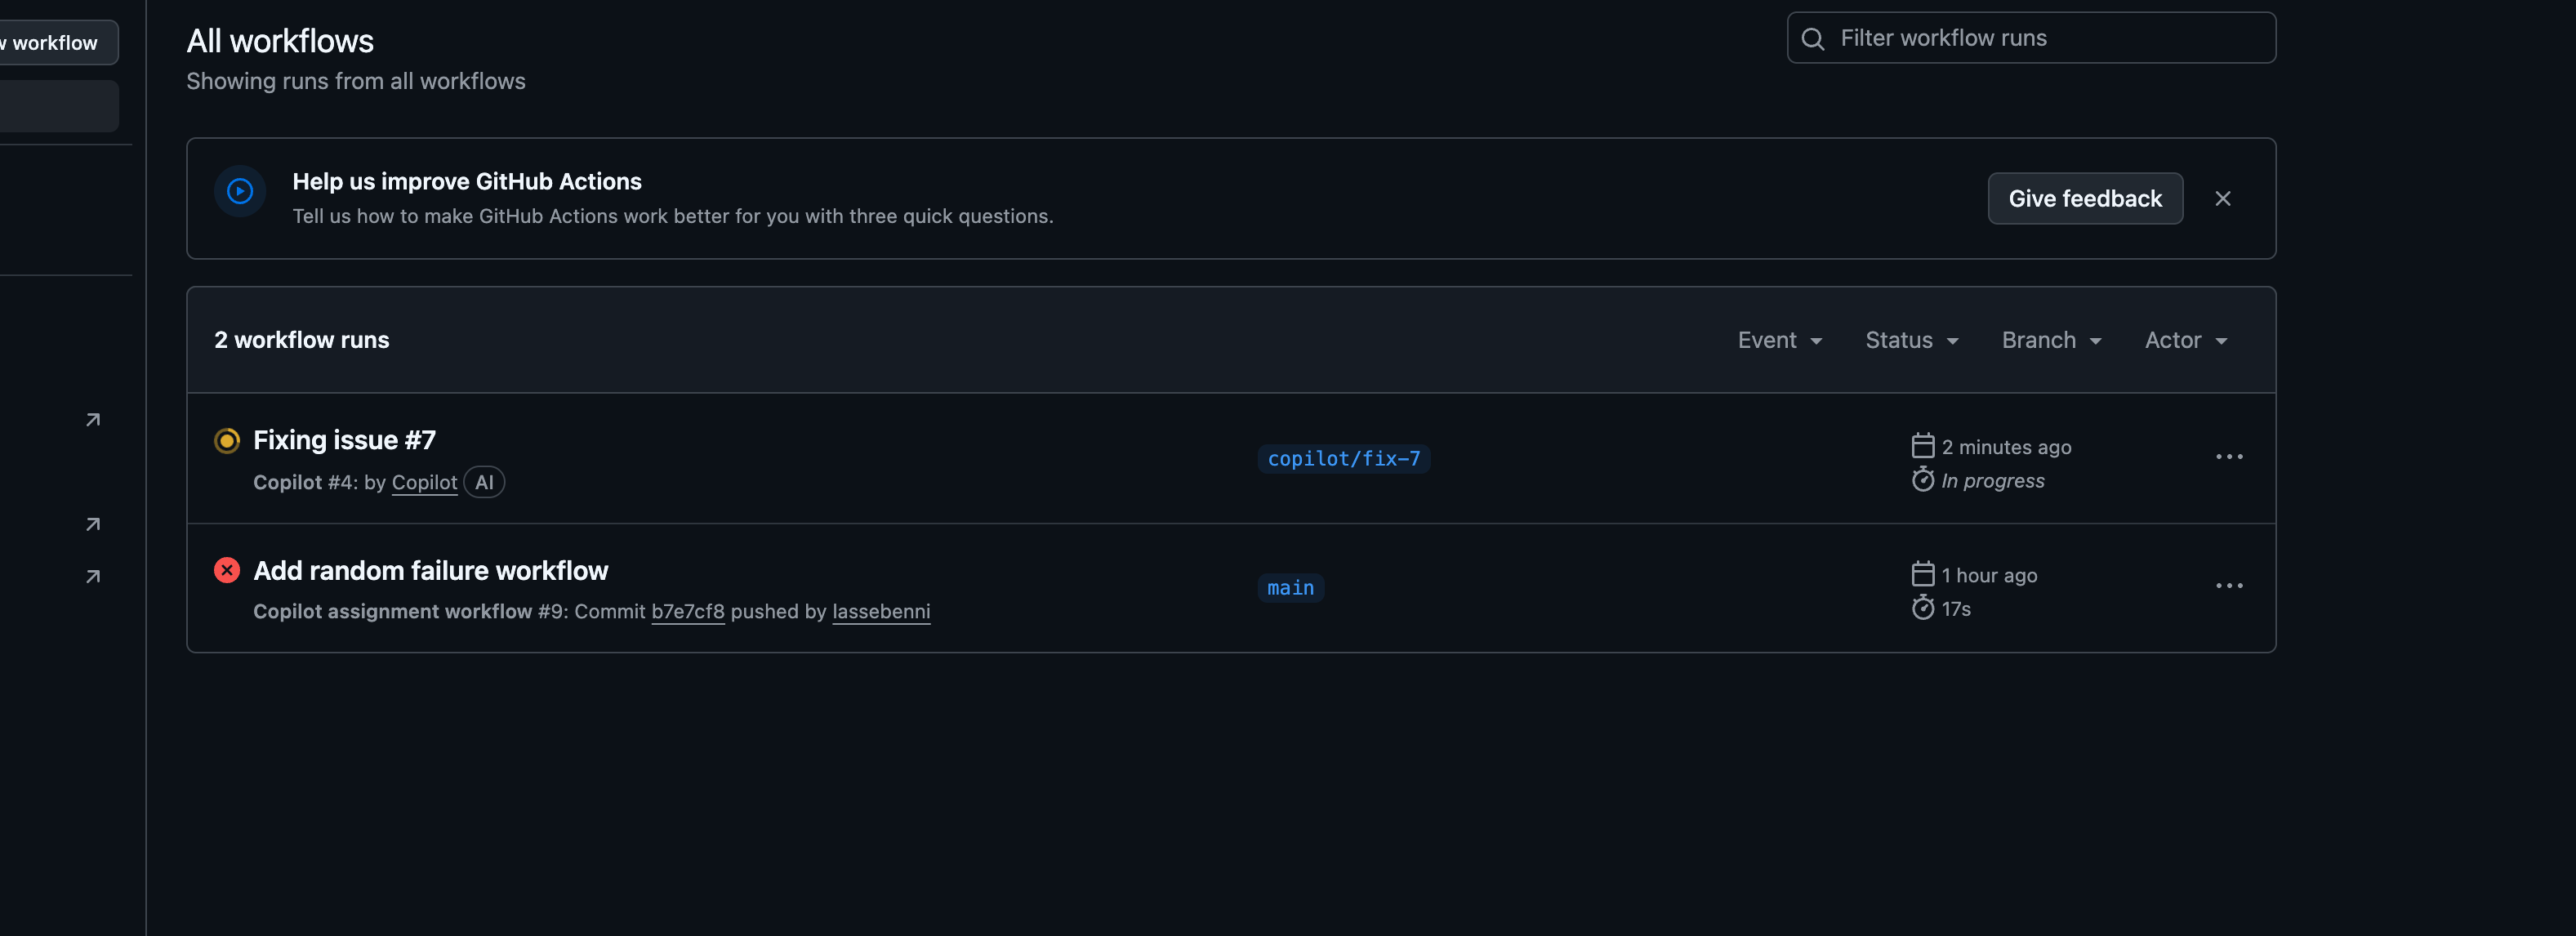Click the middle external-link arrow in sidebar
The height and width of the screenshot is (936, 2576).
pyautogui.click(x=93, y=524)
